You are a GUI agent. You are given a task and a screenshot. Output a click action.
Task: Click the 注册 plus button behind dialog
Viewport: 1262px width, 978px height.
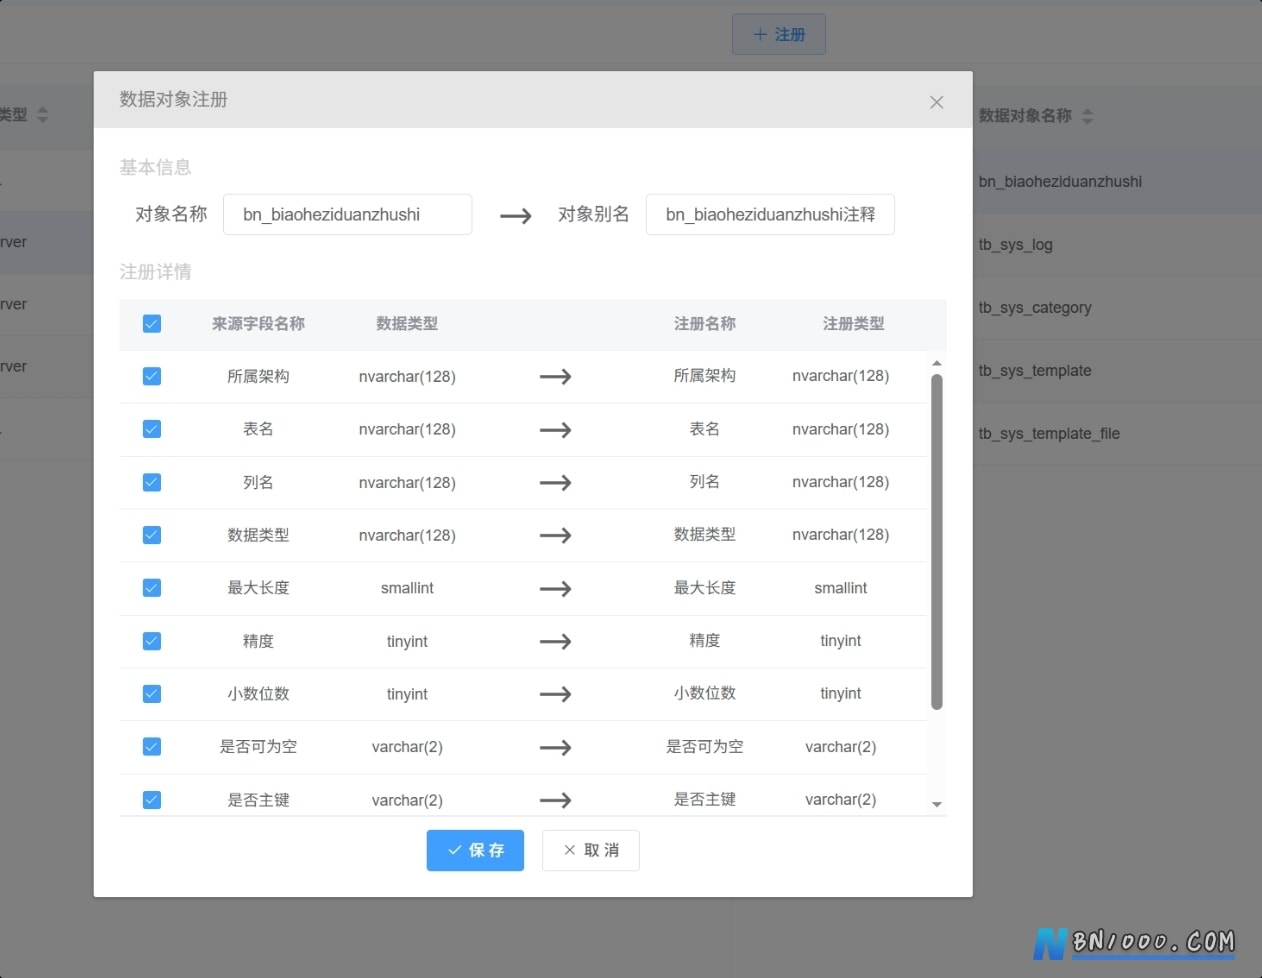(779, 34)
